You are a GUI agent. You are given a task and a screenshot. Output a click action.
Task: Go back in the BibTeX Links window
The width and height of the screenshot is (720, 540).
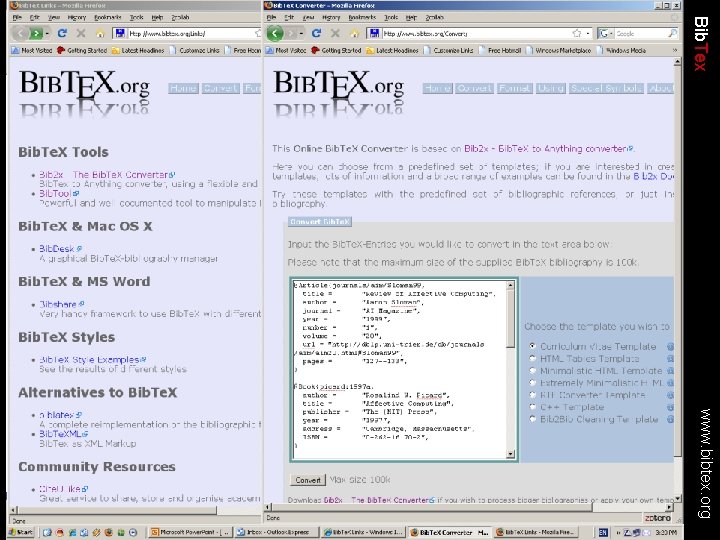click(x=20, y=33)
